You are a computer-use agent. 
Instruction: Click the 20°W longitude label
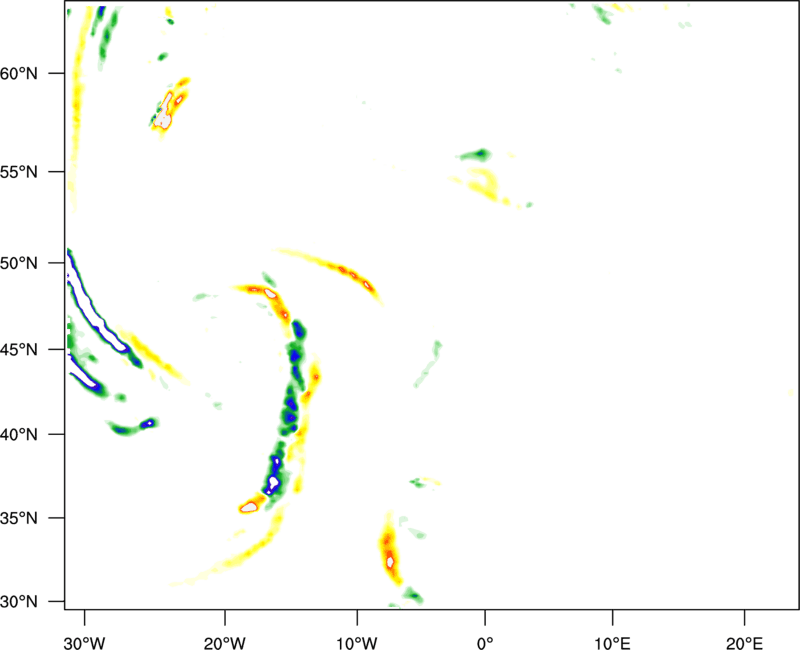click(224, 643)
